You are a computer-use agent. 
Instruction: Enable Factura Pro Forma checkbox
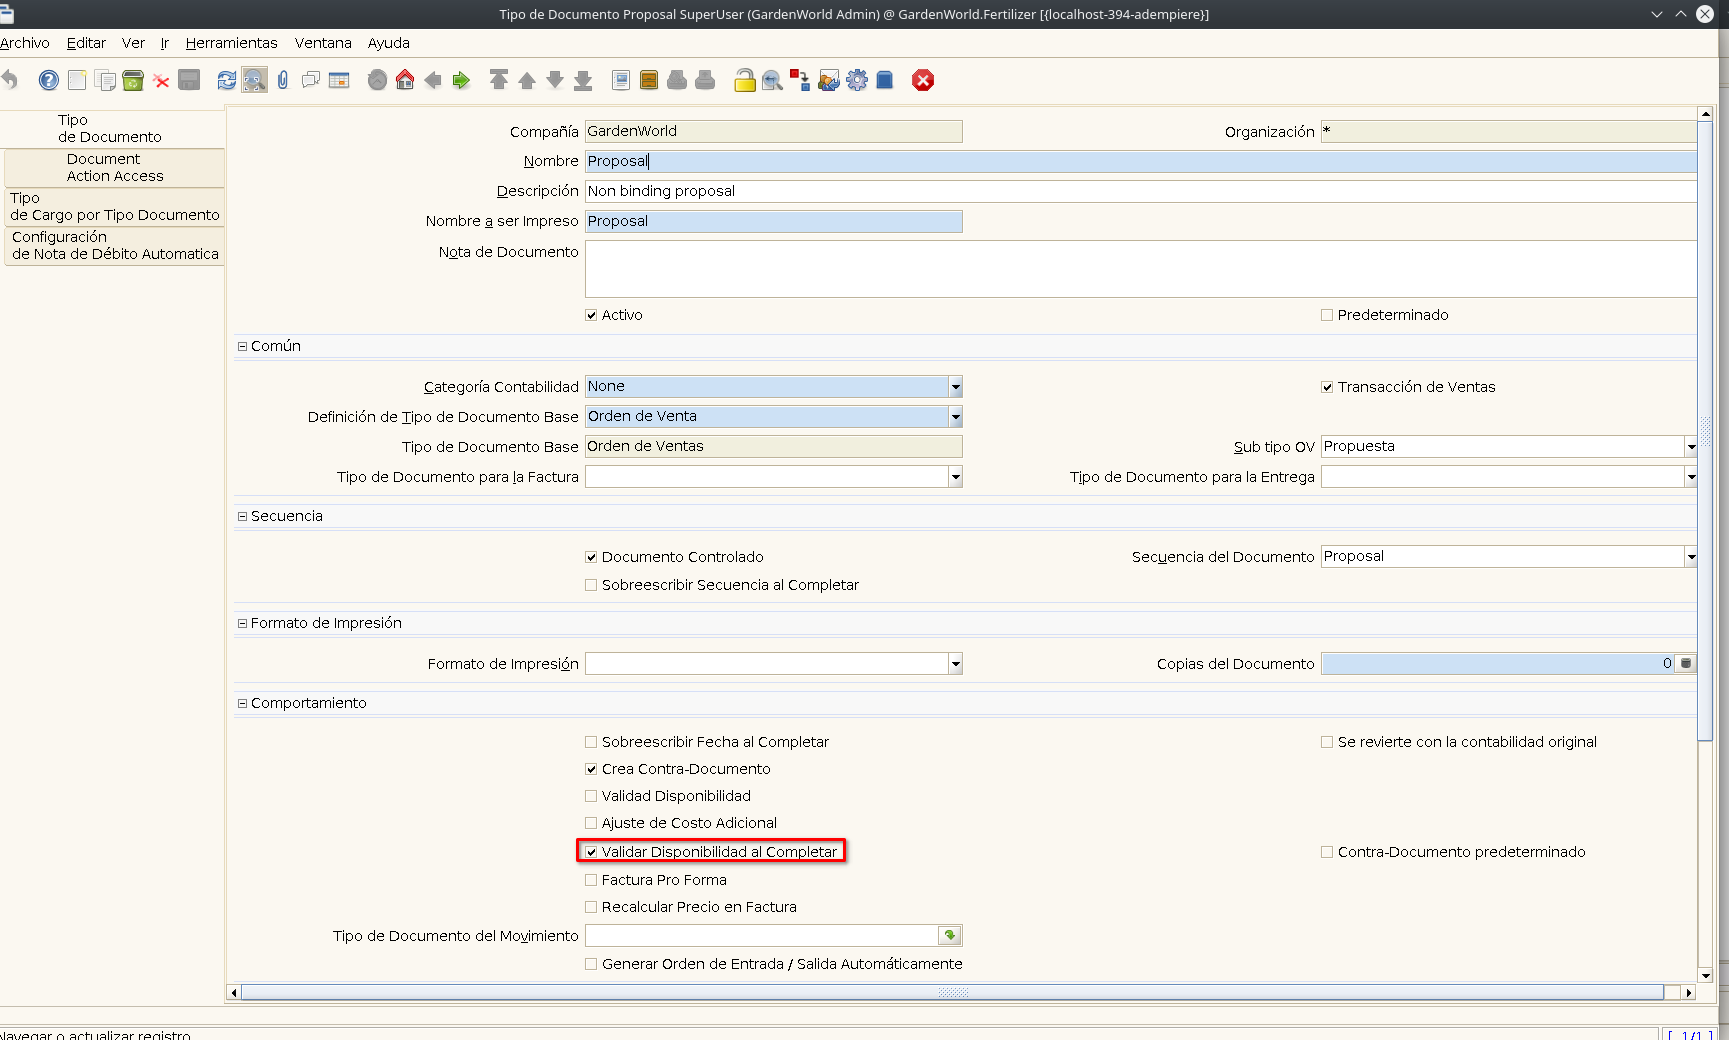point(591,880)
